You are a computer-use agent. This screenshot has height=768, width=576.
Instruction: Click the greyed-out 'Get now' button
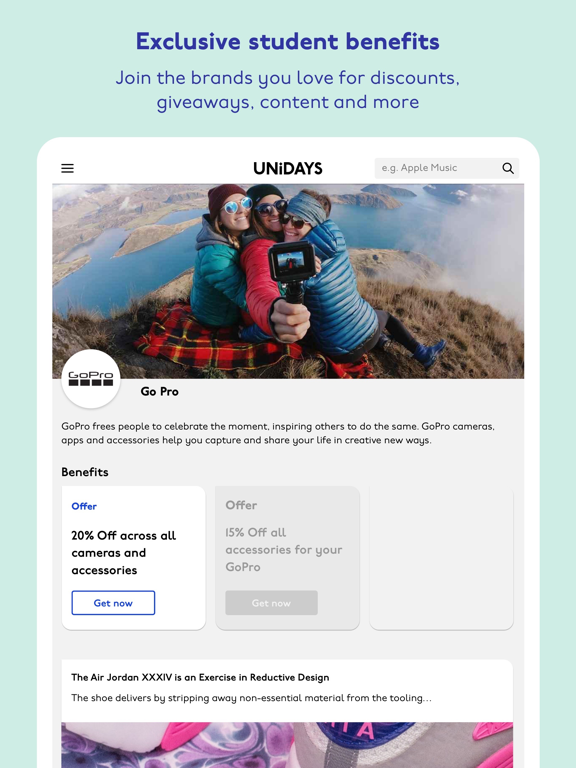[x=271, y=603]
